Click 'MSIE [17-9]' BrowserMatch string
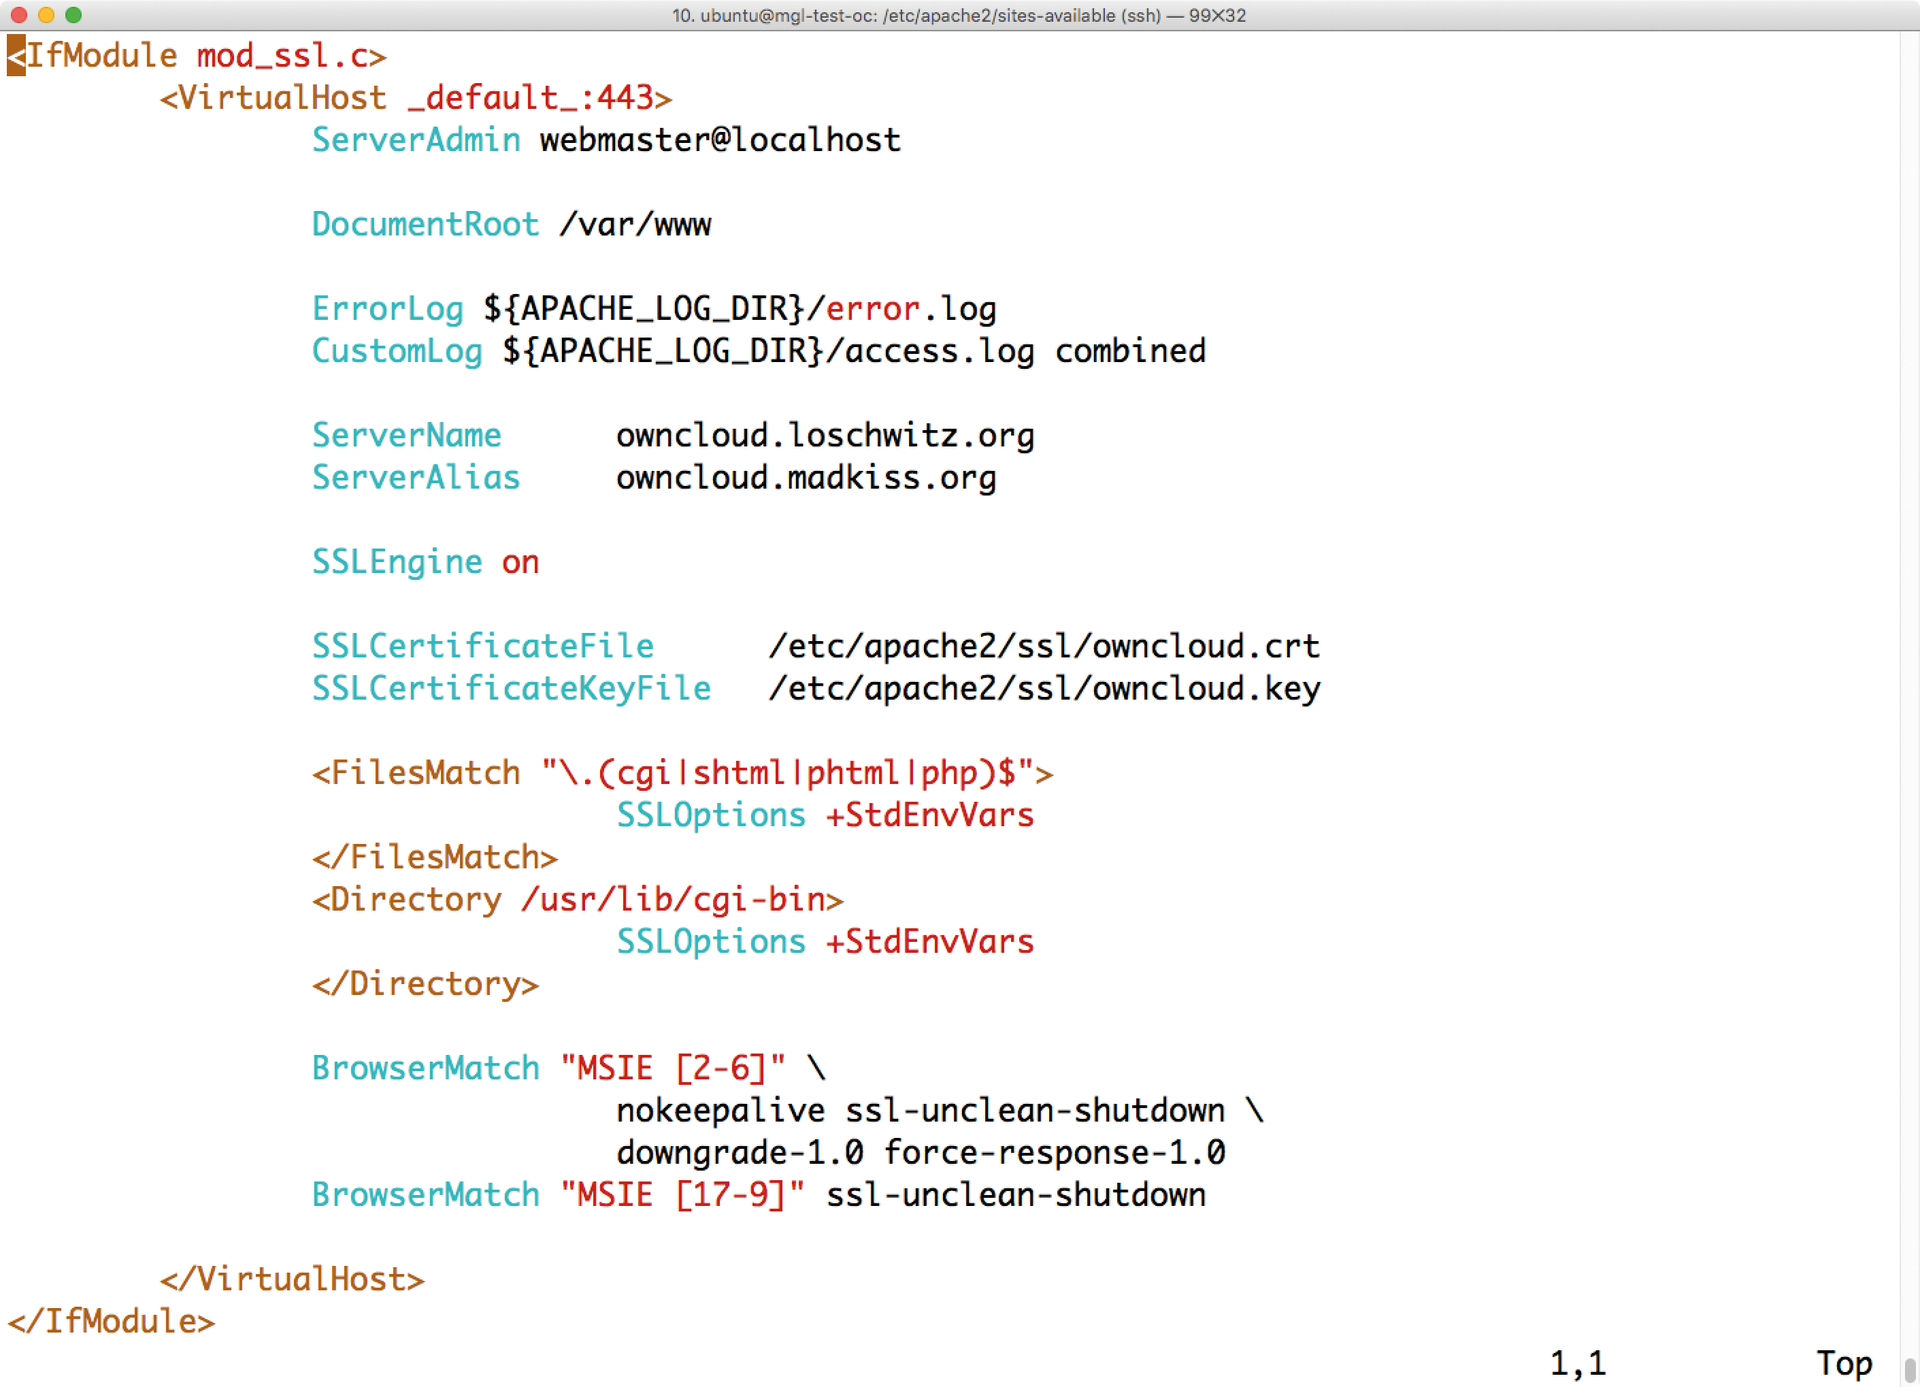This screenshot has height=1387, width=1920. [x=682, y=1195]
